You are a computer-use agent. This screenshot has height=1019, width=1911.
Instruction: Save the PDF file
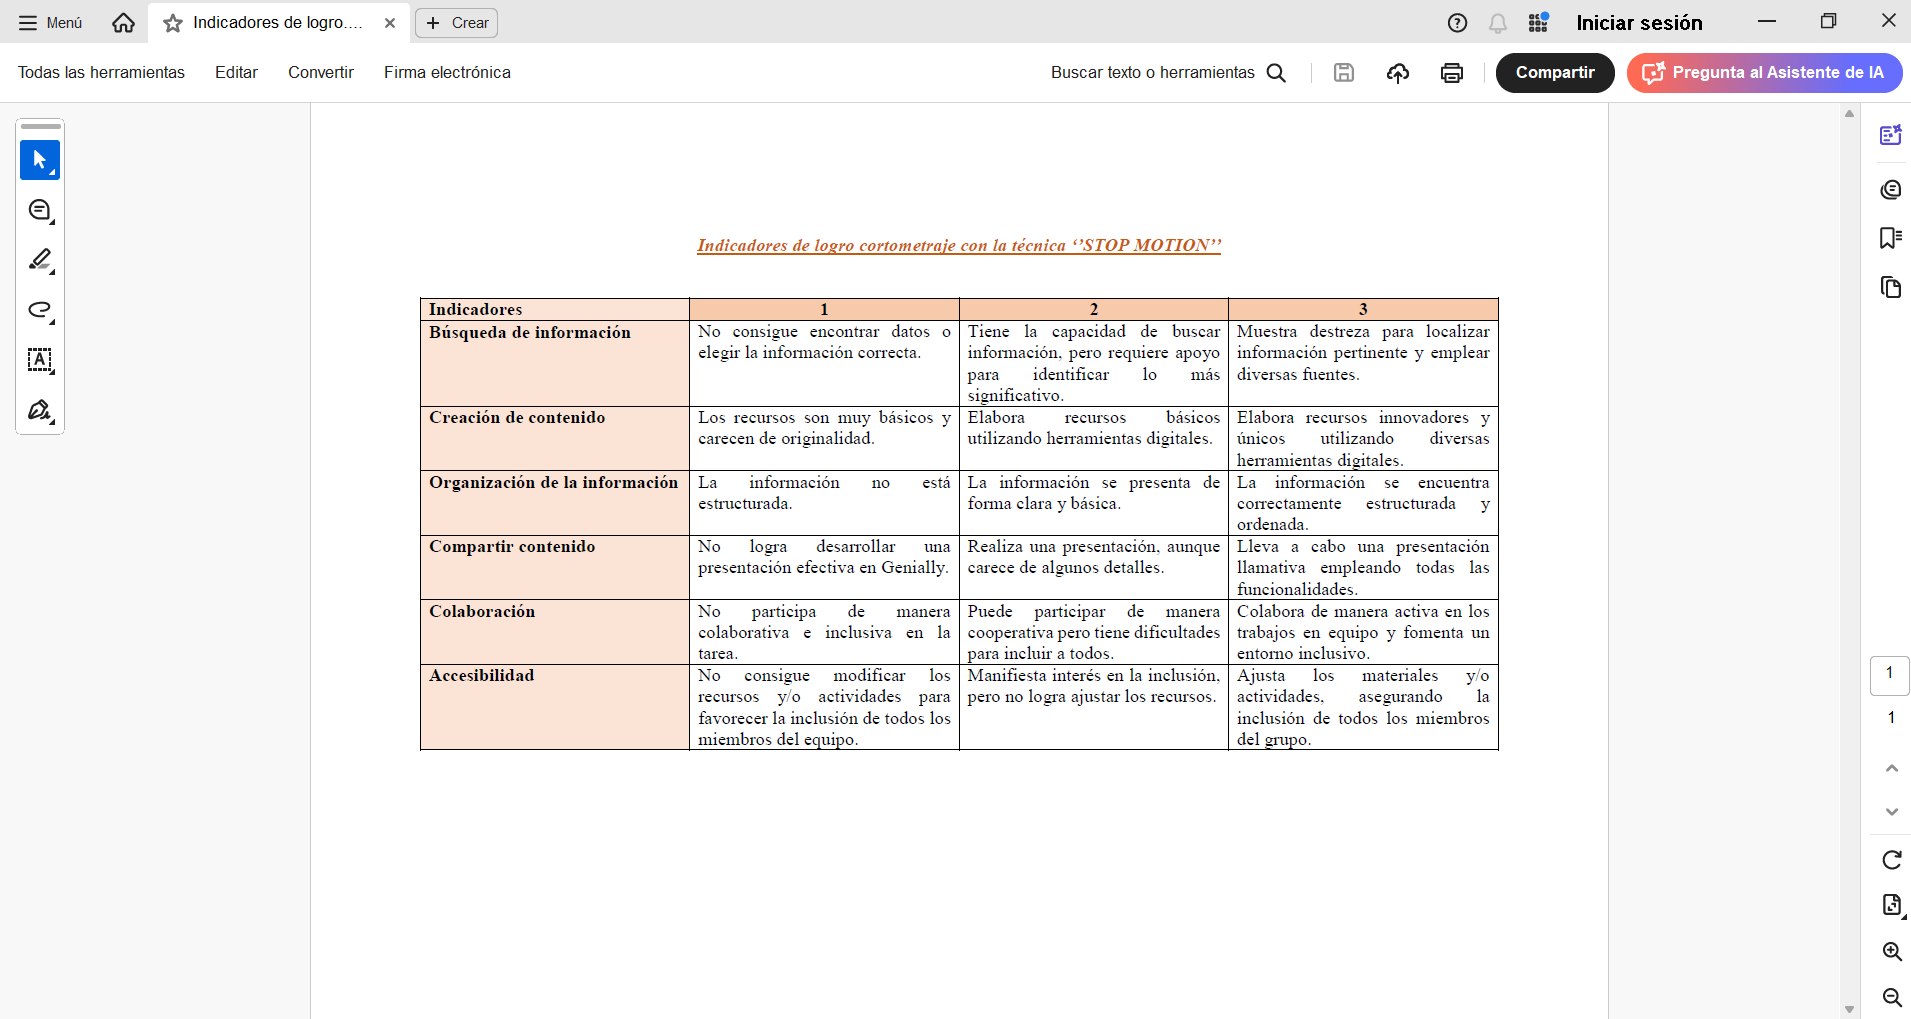[x=1344, y=72]
